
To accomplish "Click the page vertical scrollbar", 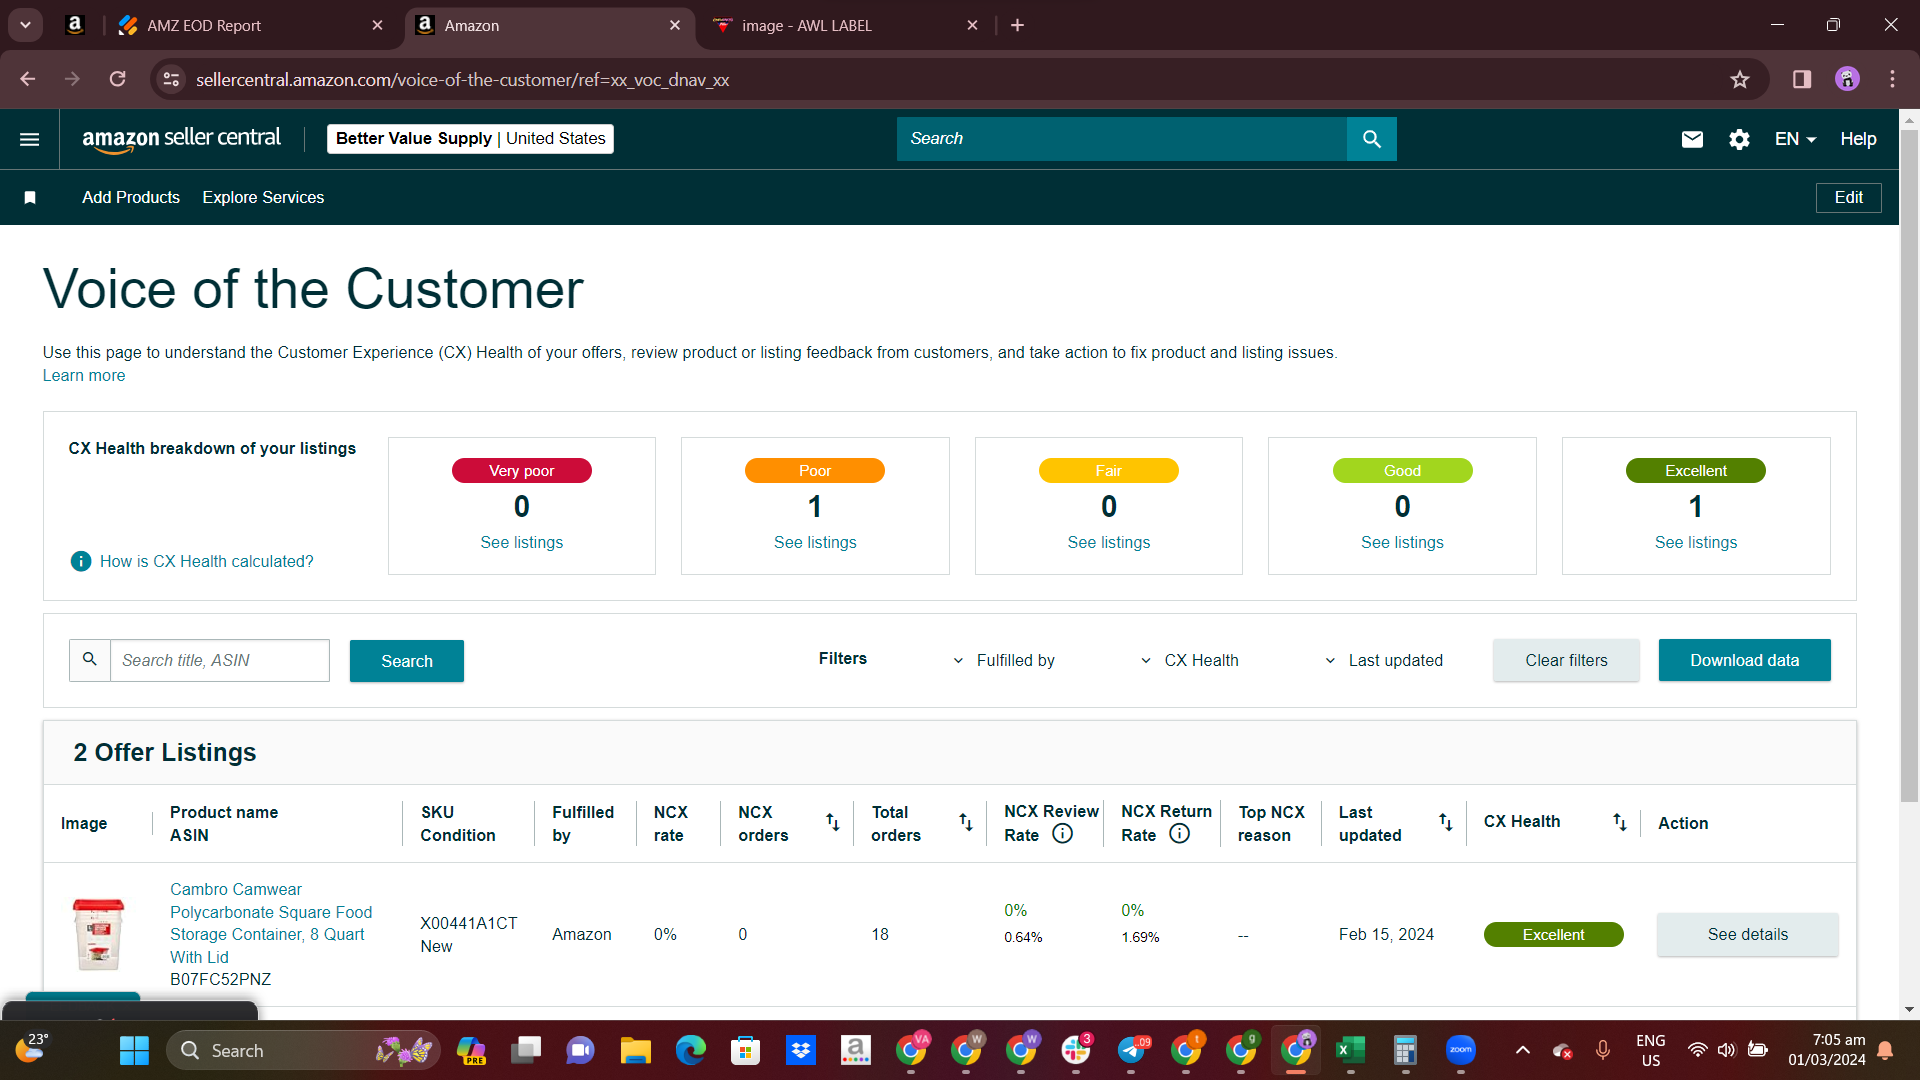I will click(x=1909, y=465).
